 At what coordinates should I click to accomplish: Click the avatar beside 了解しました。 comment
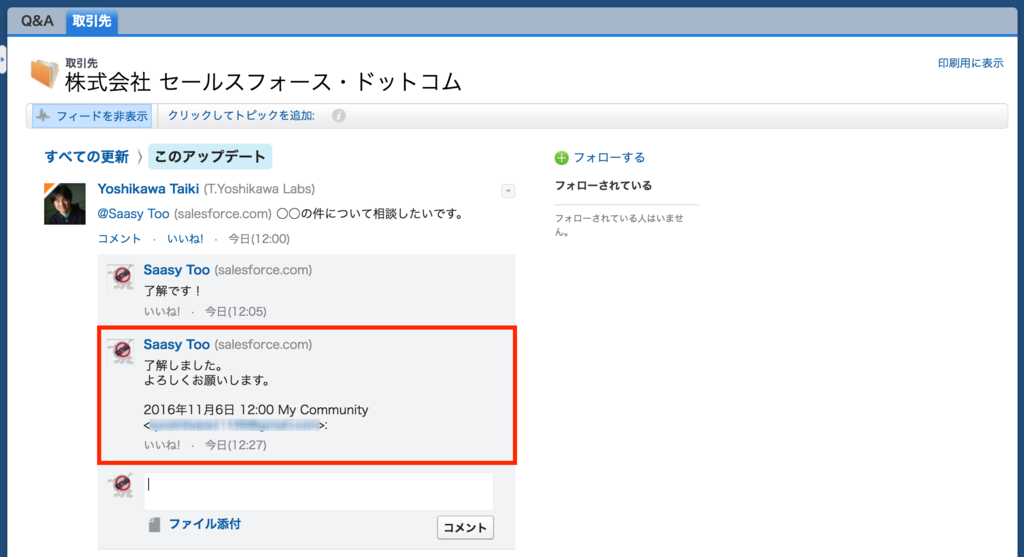[121, 351]
